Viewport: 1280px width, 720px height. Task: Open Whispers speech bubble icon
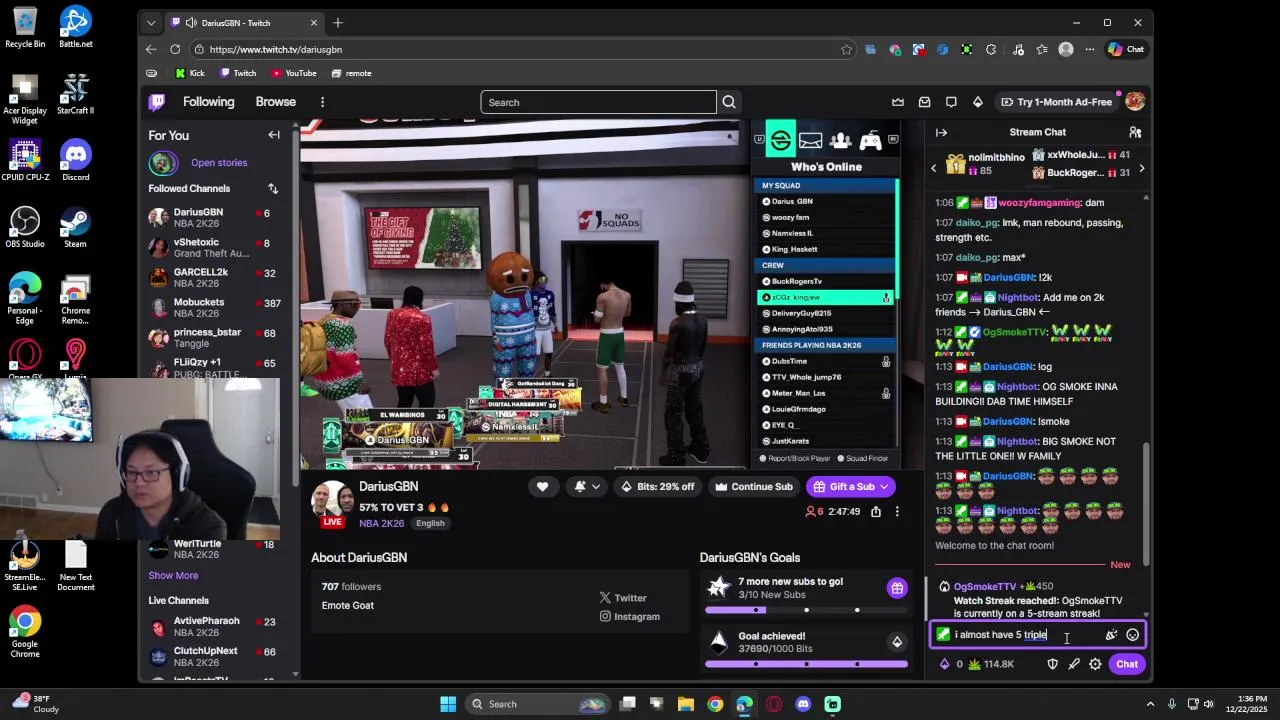(x=951, y=102)
